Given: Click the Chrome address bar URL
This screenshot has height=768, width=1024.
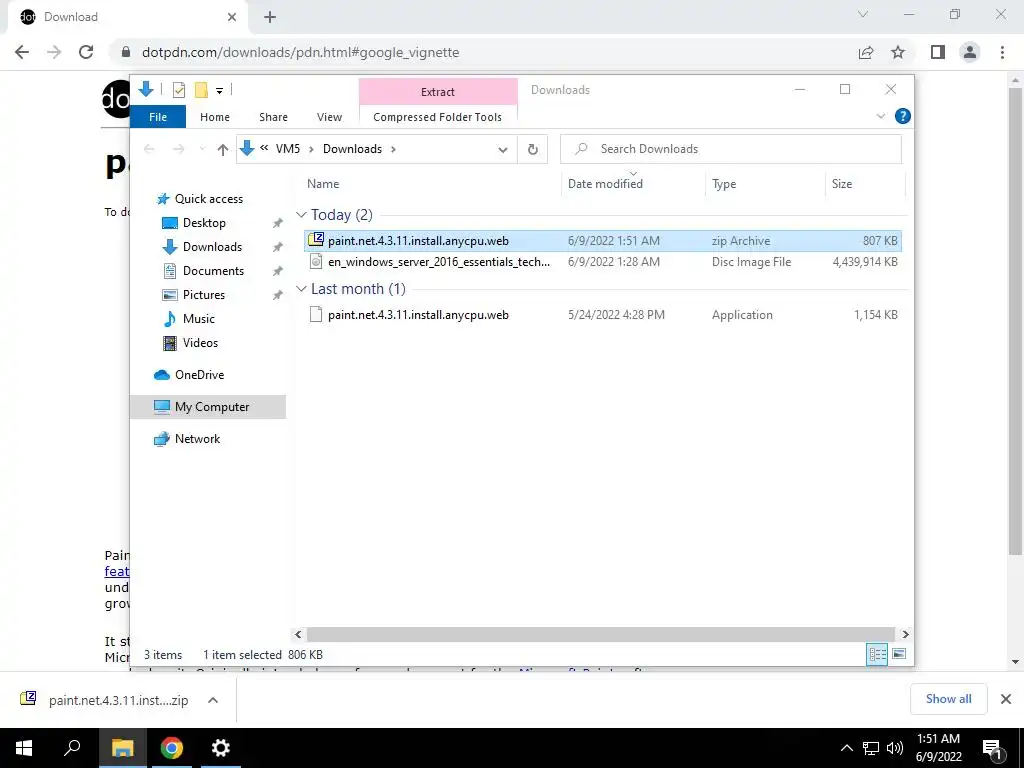Looking at the screenshot, I should 300,52.
